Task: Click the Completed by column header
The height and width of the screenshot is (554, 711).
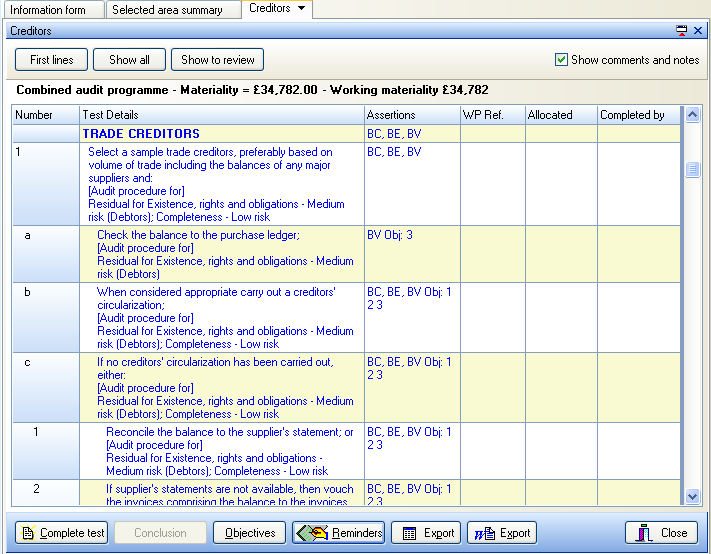Action: tap(639, 115)
